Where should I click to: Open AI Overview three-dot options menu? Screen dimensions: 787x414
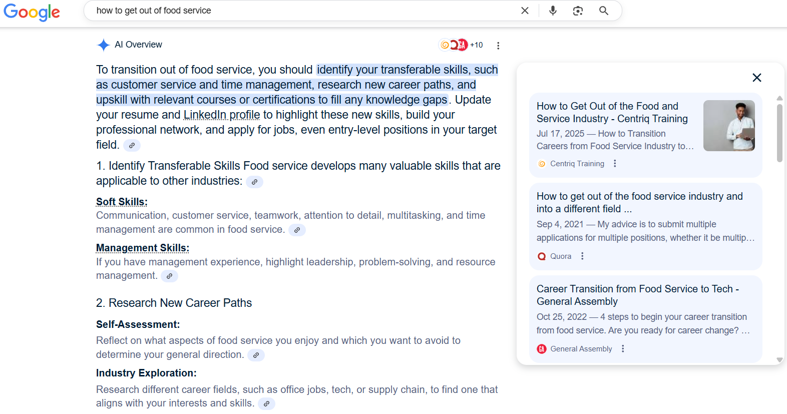click(498, 45)
